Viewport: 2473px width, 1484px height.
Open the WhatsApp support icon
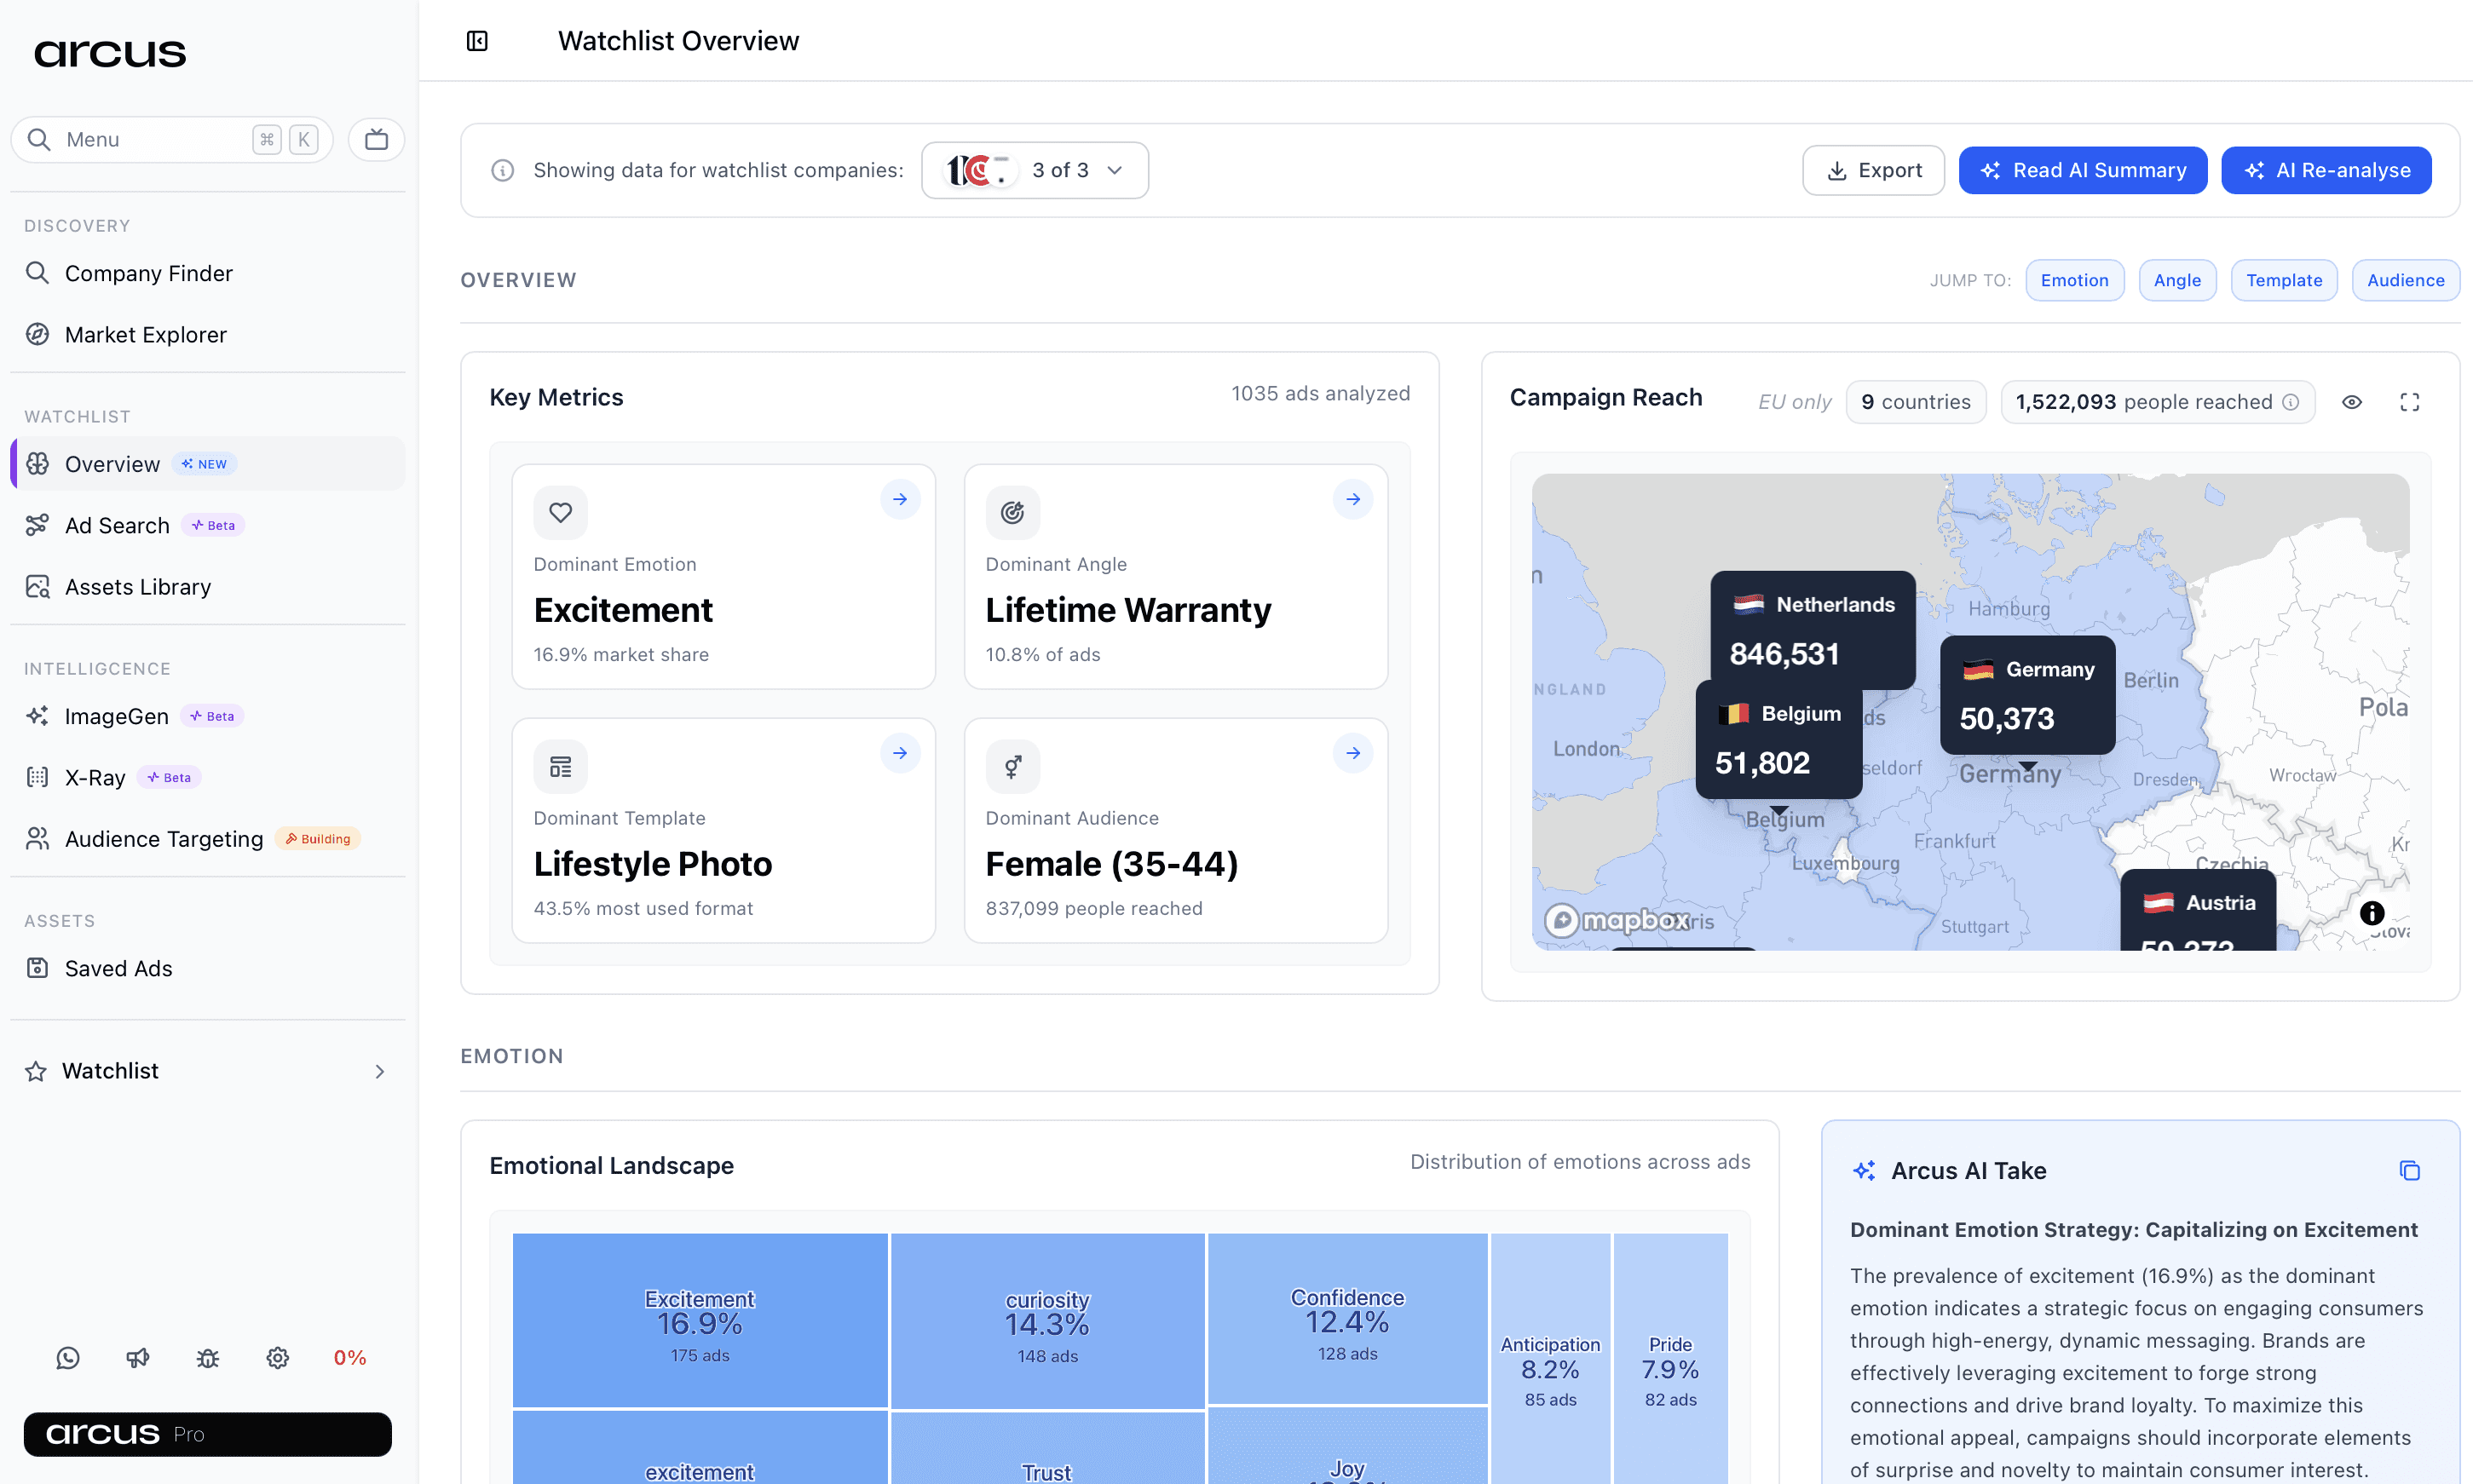tap(67, 1357)
